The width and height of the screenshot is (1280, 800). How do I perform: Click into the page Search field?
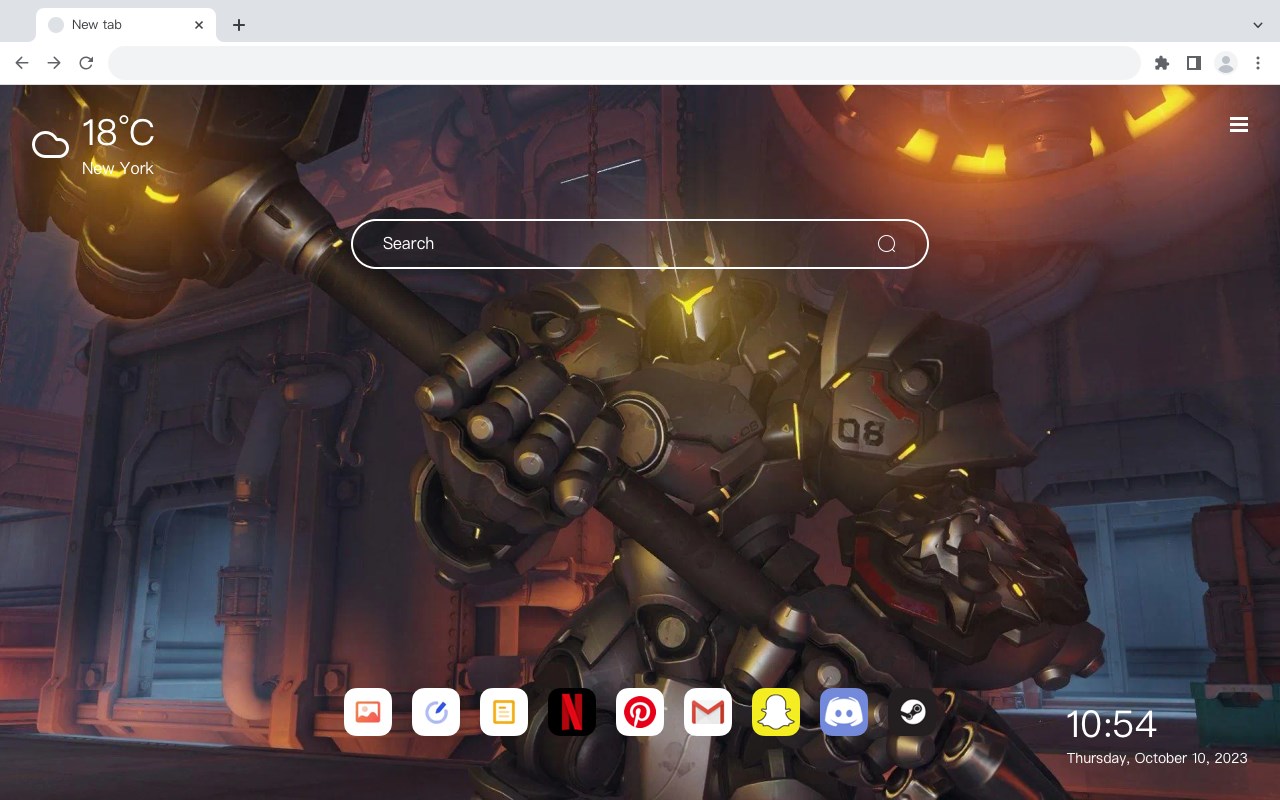click(x=640, y=244)
